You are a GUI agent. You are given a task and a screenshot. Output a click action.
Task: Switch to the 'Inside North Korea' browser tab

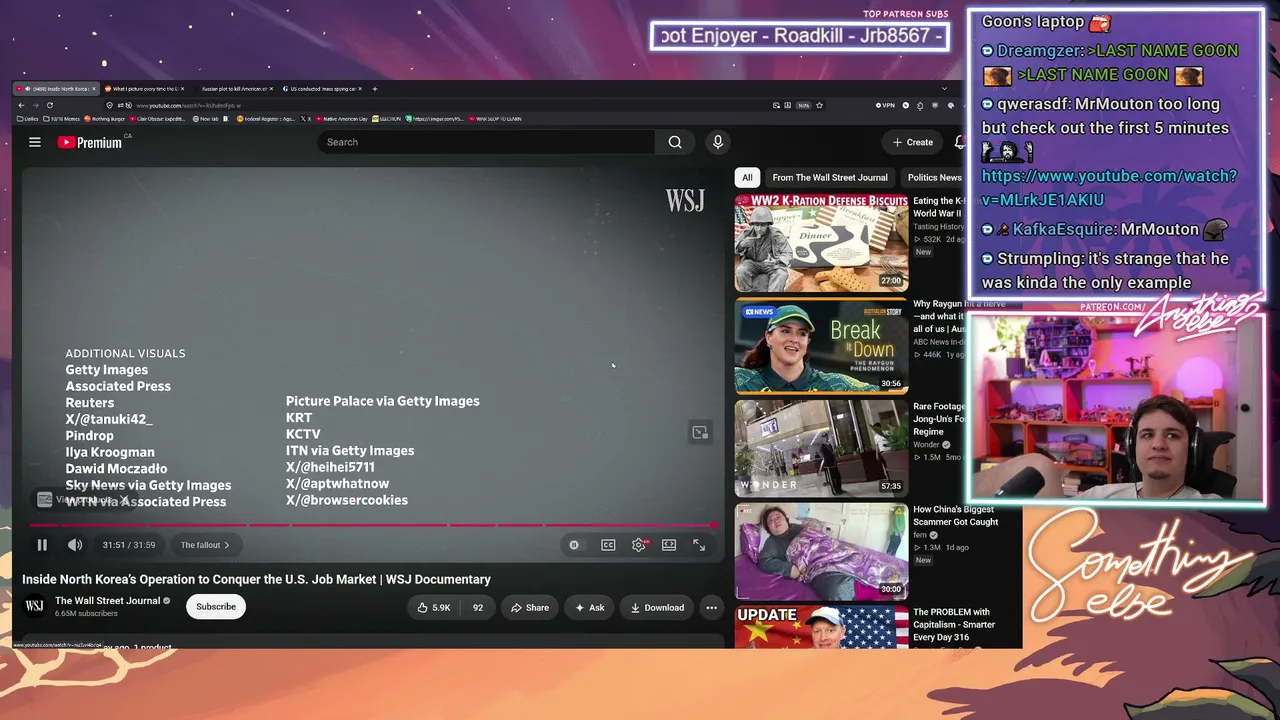(x=57, y=89)
